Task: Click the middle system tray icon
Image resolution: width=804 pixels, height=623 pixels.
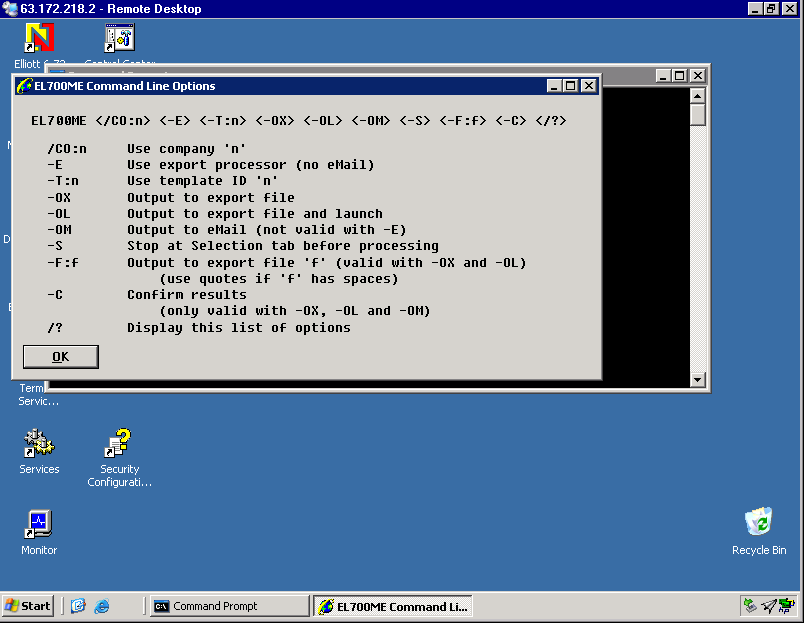Action: pos(769,606)
